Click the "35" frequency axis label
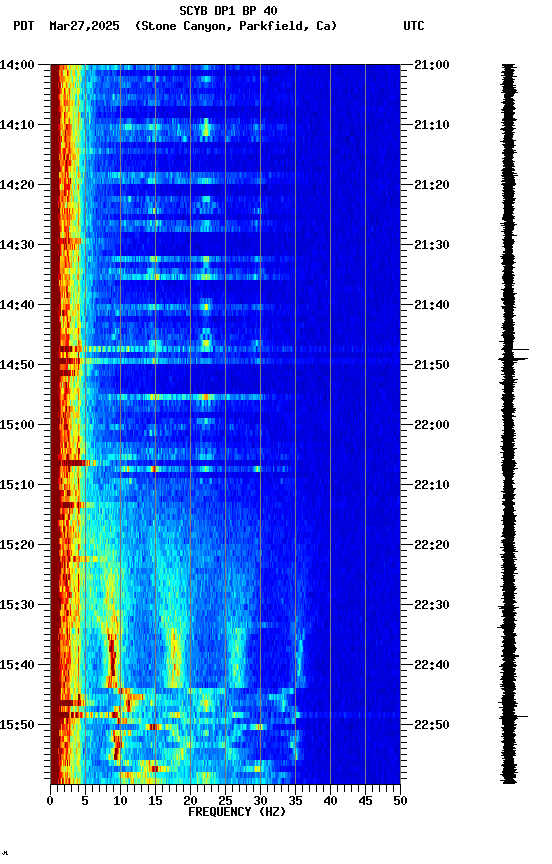Image resolution: width=552 pixels, height=864 pixels. pos(295,801)
